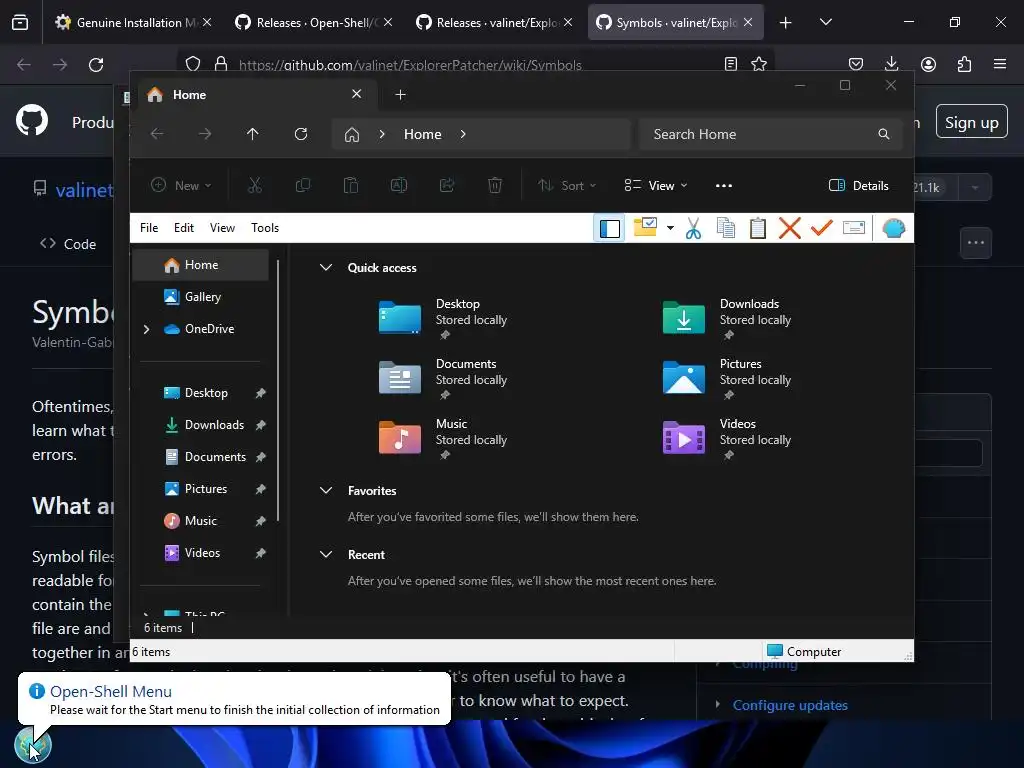This screenshot has height=768, width=1024.
Task: Click the Explorer Forward arrow
Action: tap(205, 134)
